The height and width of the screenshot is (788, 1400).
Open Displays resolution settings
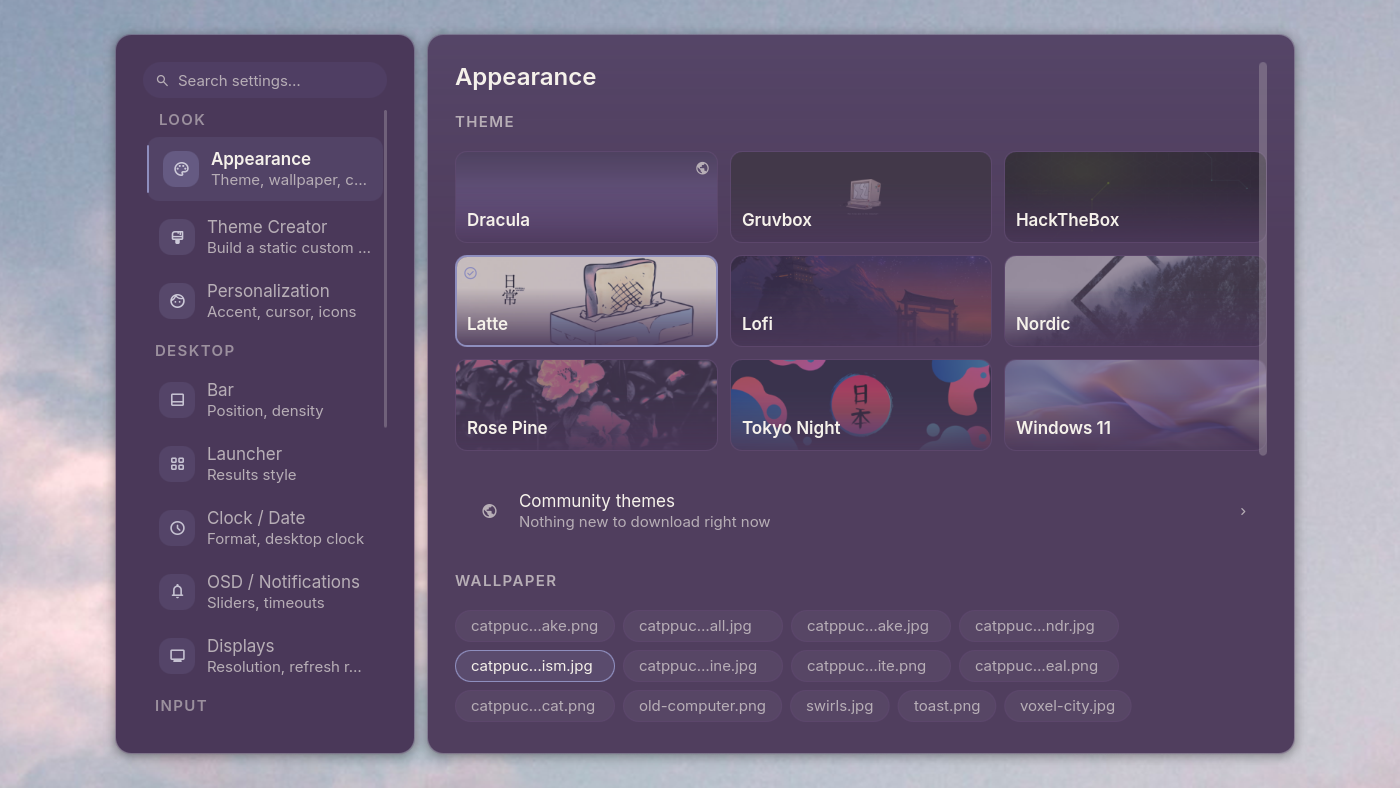point(265,656)
